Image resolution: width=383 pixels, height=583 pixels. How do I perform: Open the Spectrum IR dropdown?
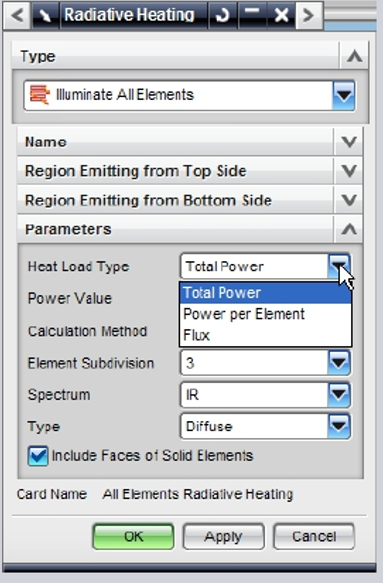pyautogui.click(x=339, y=394)
